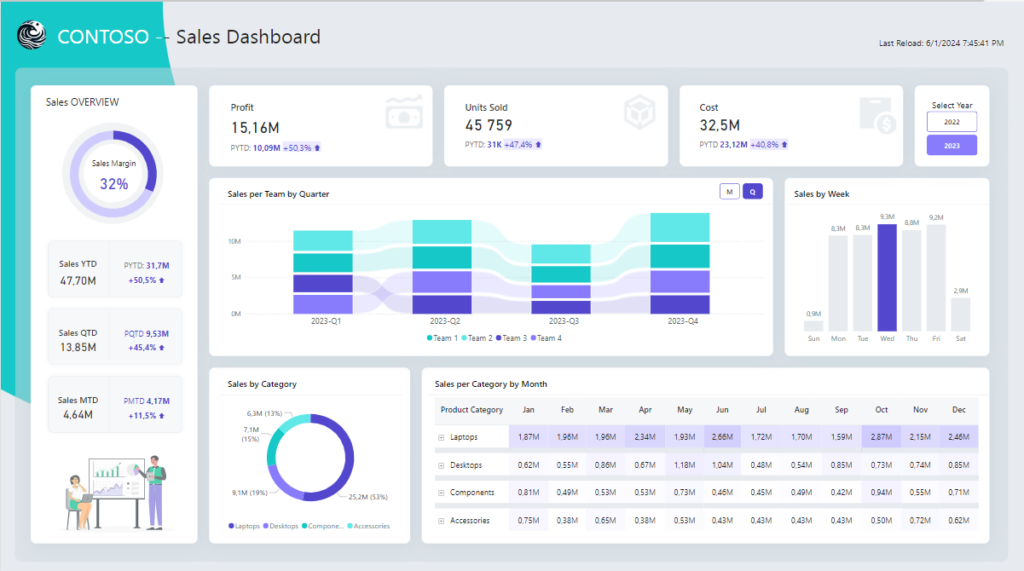
Task: Click the Sales Margin 32% gauge
Action: (x=114, y=174)
